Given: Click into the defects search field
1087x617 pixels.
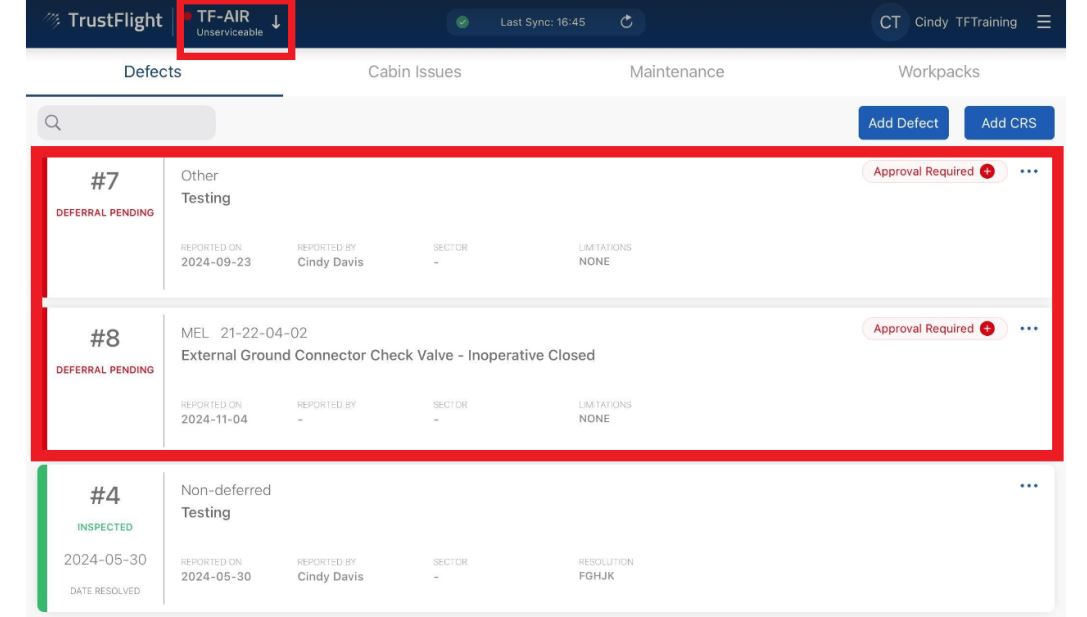Looking at the screenshot, I should point(135,123).
